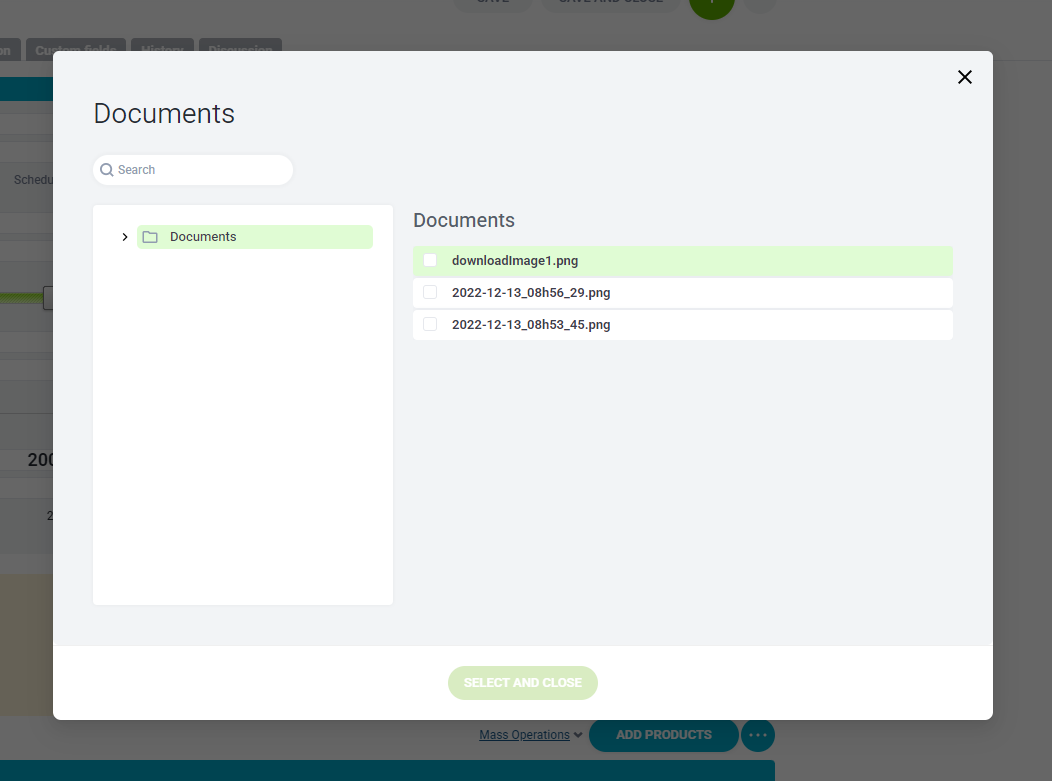Check the 2022-12-13_08h56_29.png checkbox
The height and width of the screenshot is (781, 1052).
coord(430,292)
